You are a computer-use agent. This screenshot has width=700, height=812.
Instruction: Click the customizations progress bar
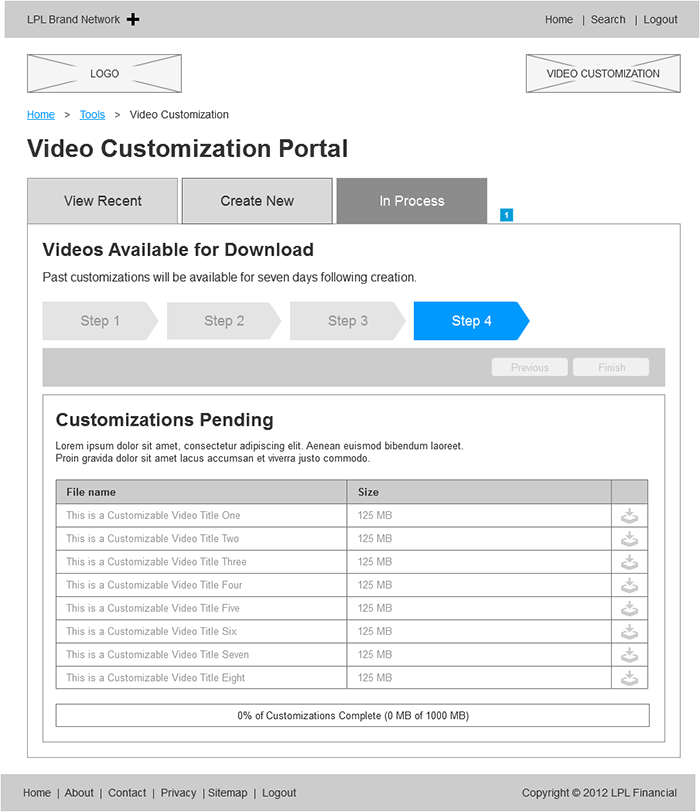point(353,715)
